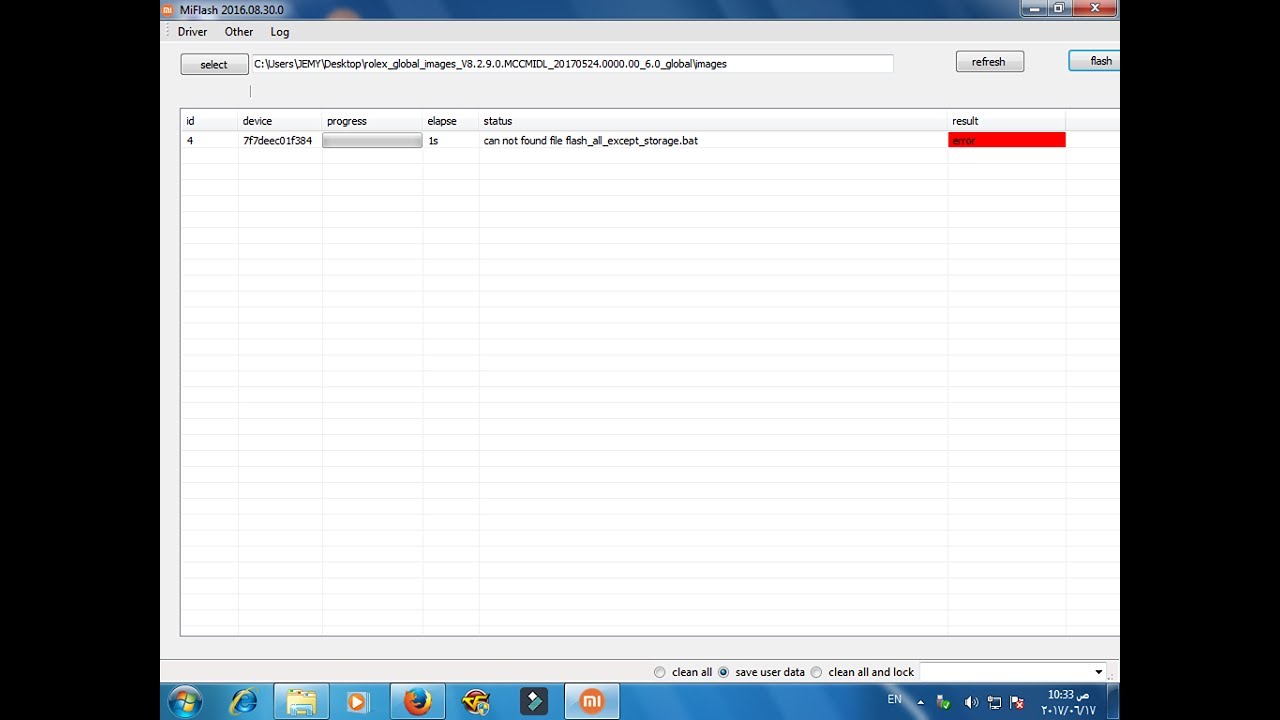Viewport: 1280px width, 720px height.
Task: Open the dark green video editor taskbar icon
Action: click(x=534, y=702)
